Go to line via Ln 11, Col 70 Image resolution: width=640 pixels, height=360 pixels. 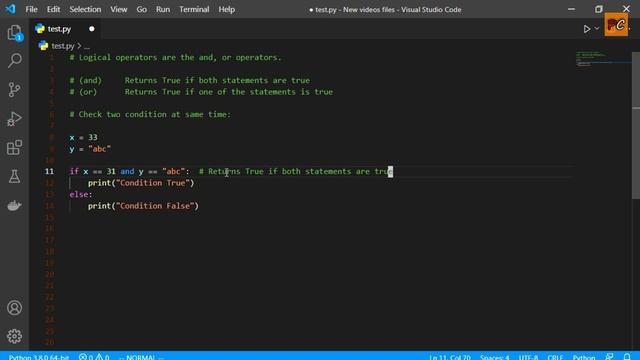pyautogui.click(x=450, y=357)
